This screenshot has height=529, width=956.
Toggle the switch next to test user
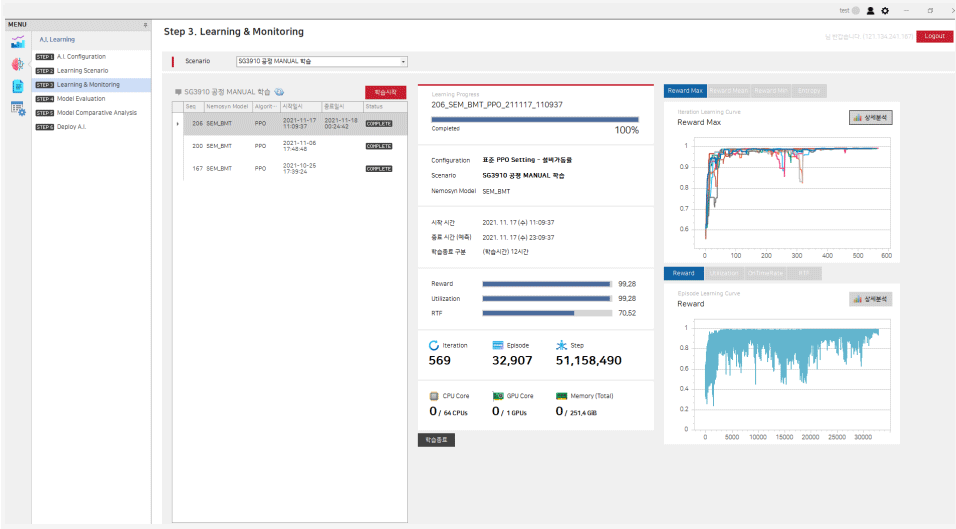[x=855, y=10]
